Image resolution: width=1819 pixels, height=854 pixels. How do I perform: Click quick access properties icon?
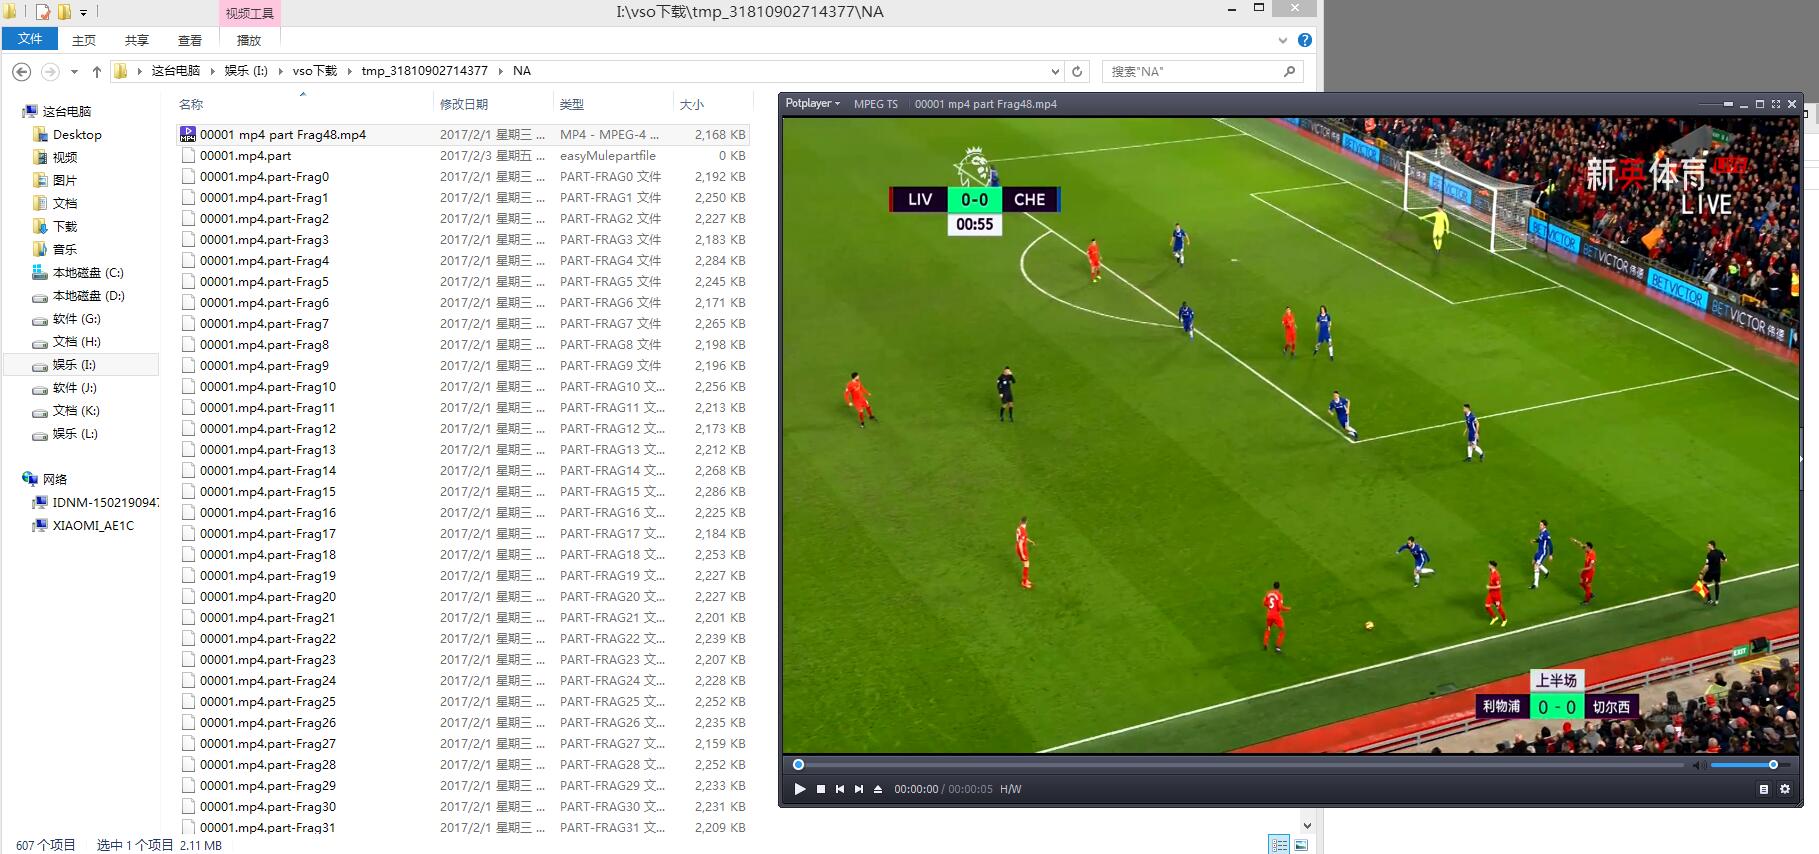tap(43, 12)
